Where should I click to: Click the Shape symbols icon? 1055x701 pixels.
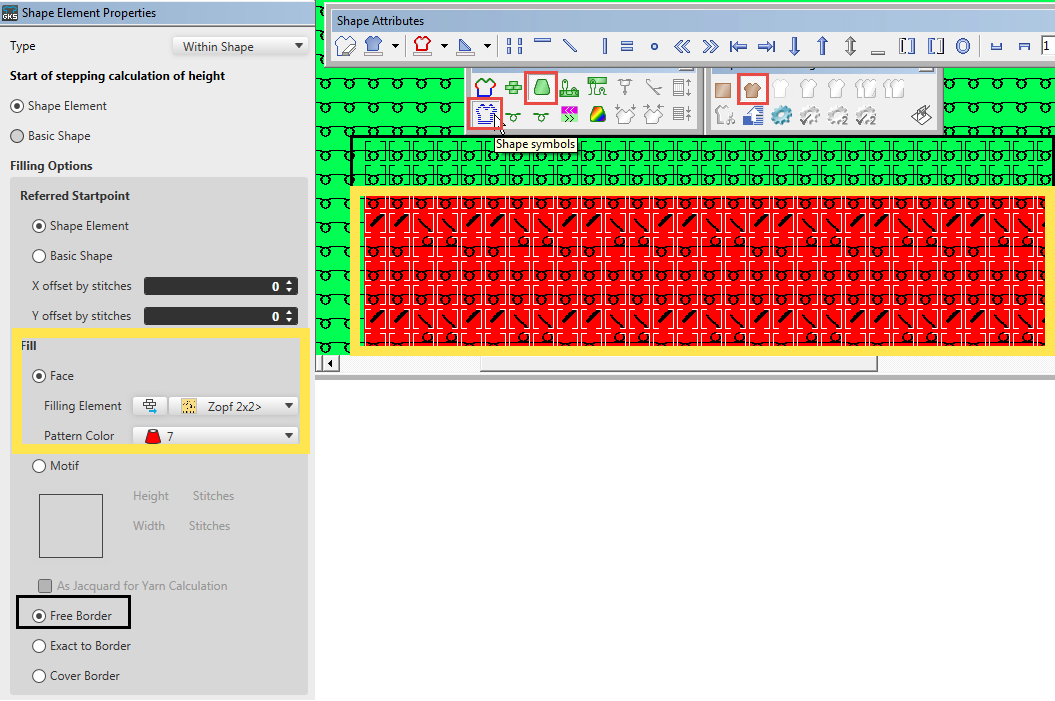(486, 114)
